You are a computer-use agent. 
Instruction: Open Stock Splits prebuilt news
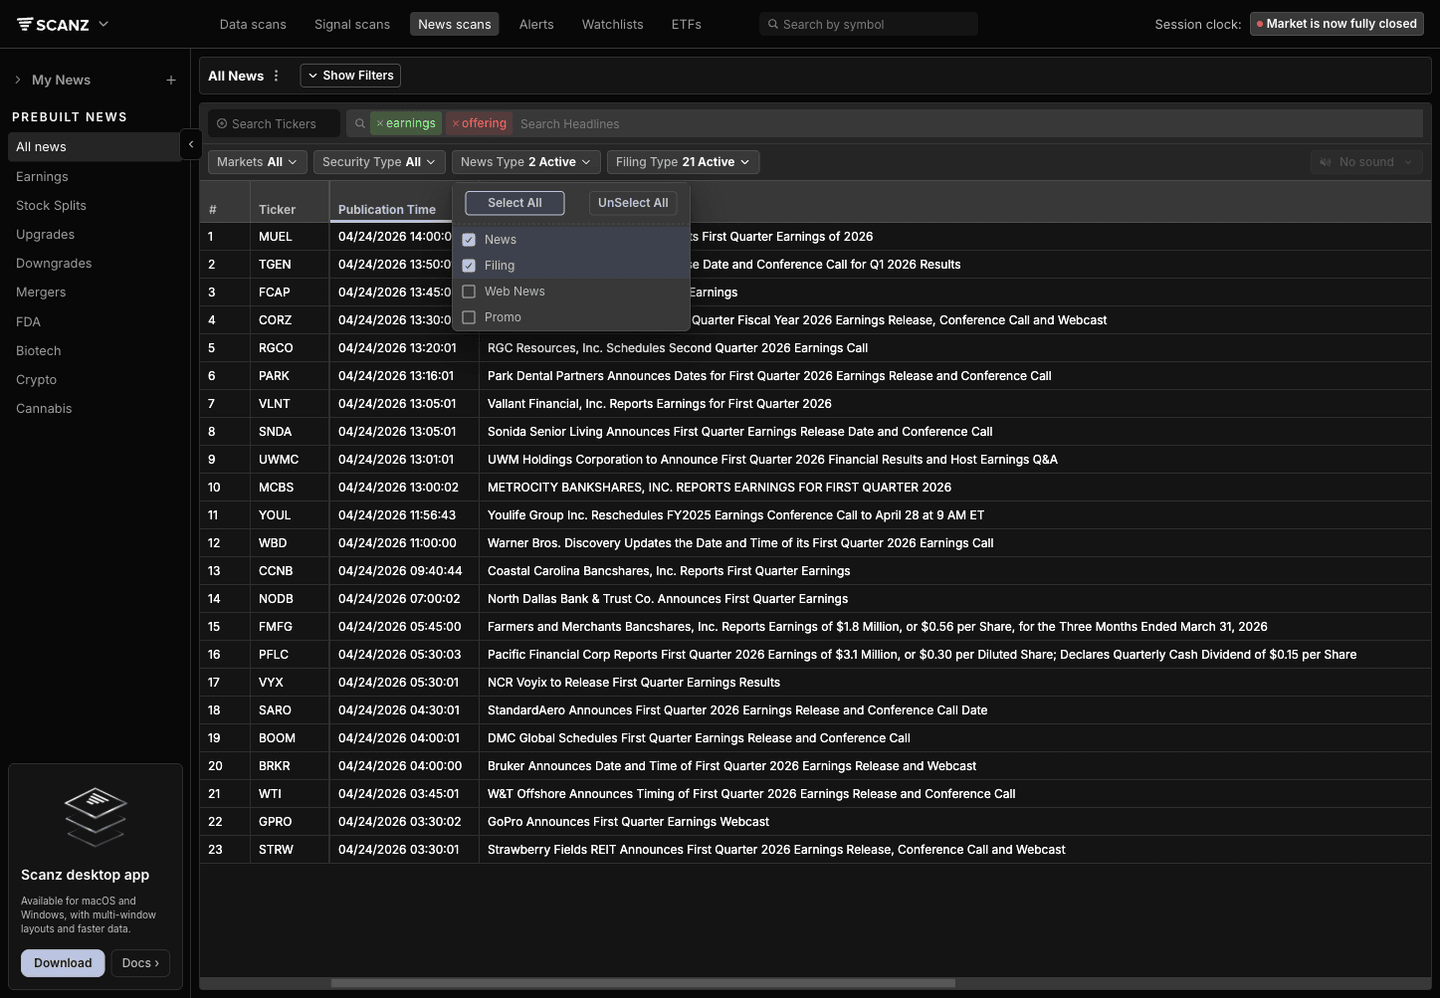pos(51,206)
